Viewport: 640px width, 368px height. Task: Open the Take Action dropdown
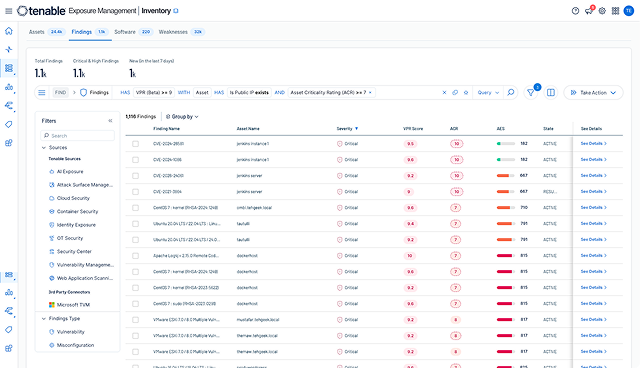pos(593,93)
